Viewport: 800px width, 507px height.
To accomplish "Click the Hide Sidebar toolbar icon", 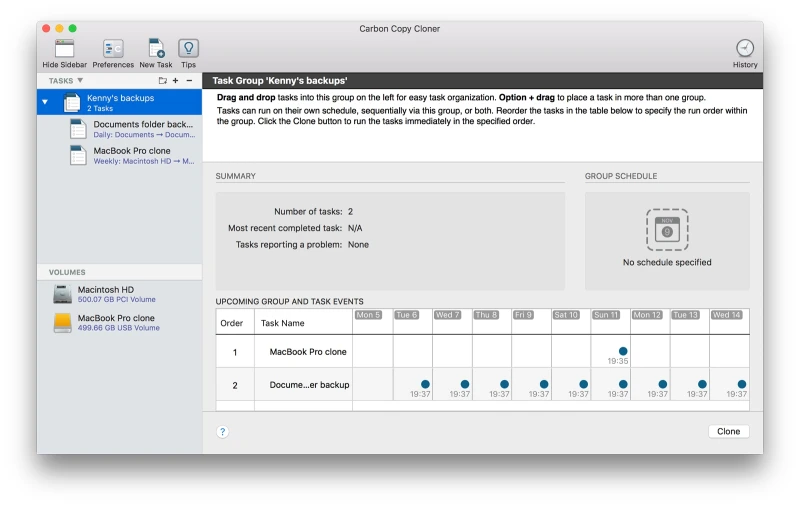I will click(x=64, y=49).
